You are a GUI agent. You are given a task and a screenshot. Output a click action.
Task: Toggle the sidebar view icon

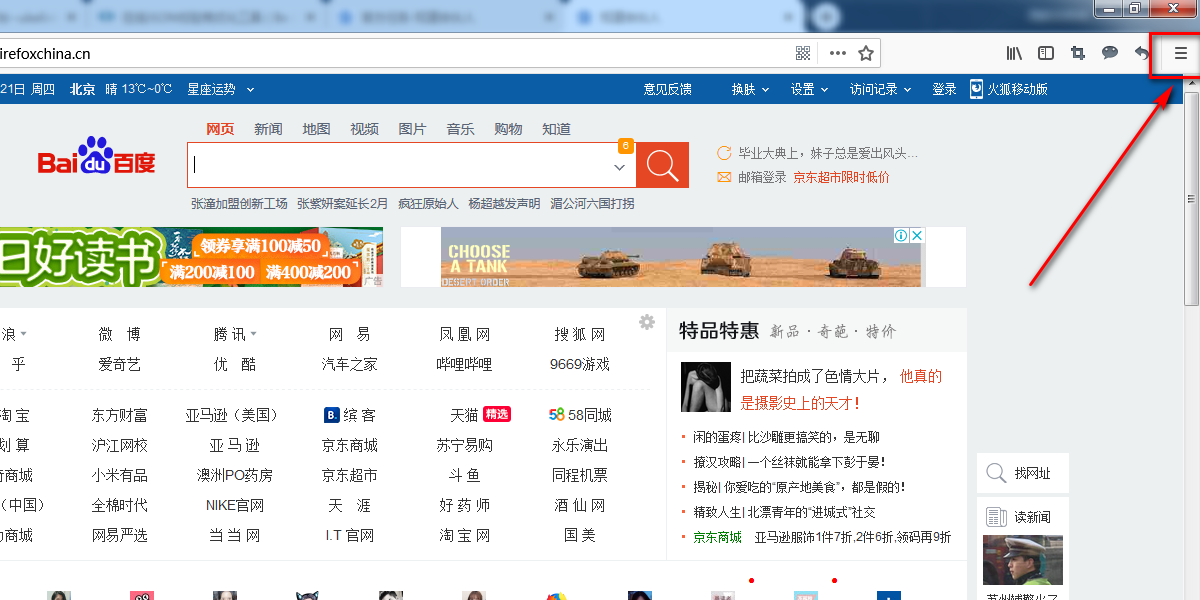tap(1046, 53)
